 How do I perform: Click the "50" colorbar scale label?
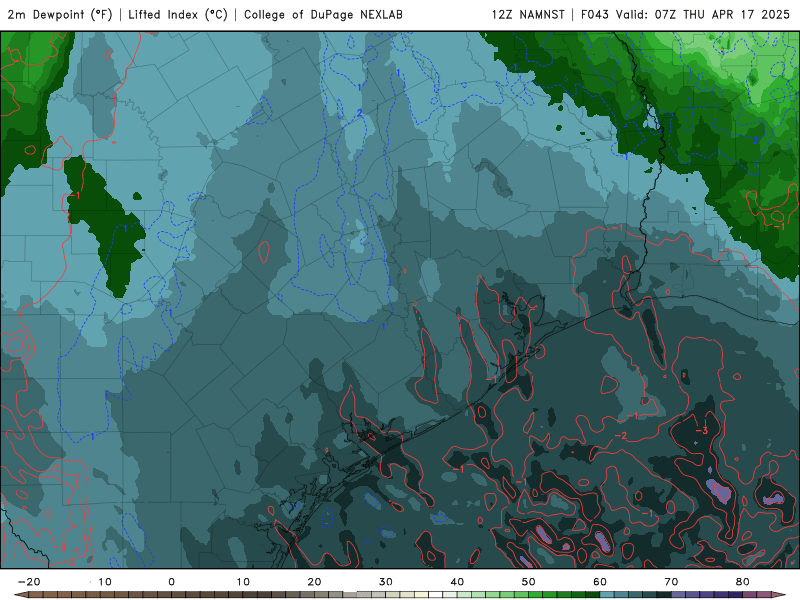coord(529,582)
